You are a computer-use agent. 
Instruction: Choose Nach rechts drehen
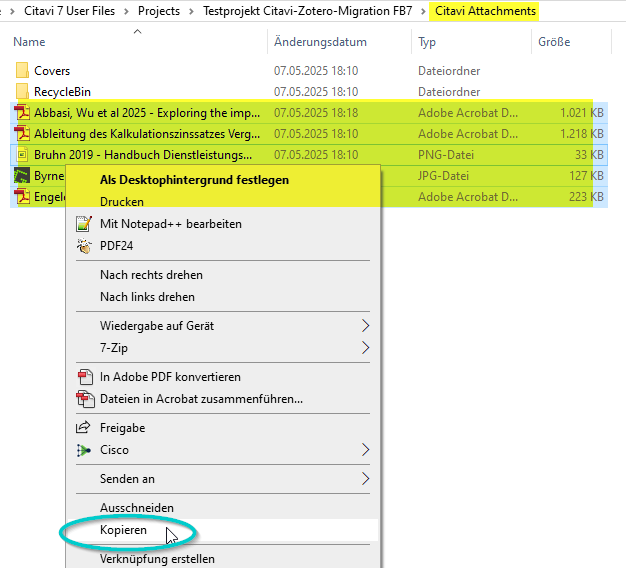click(151, 275)
